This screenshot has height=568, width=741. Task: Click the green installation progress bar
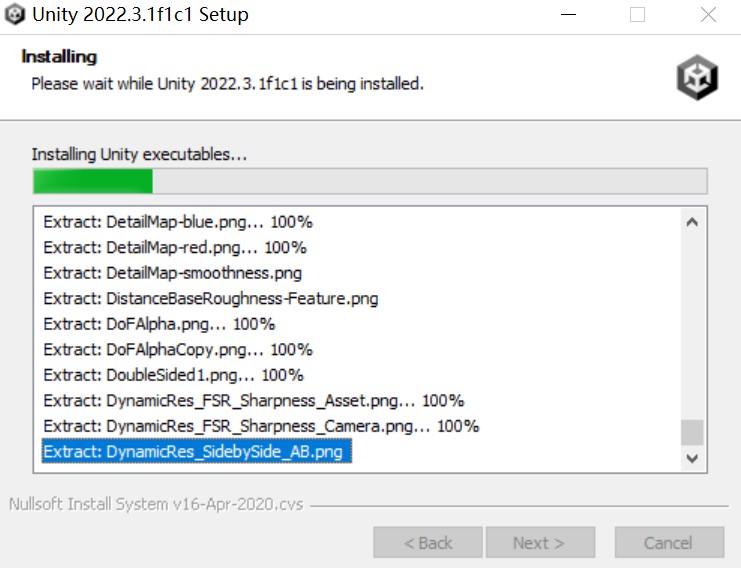tap(370, 181)
